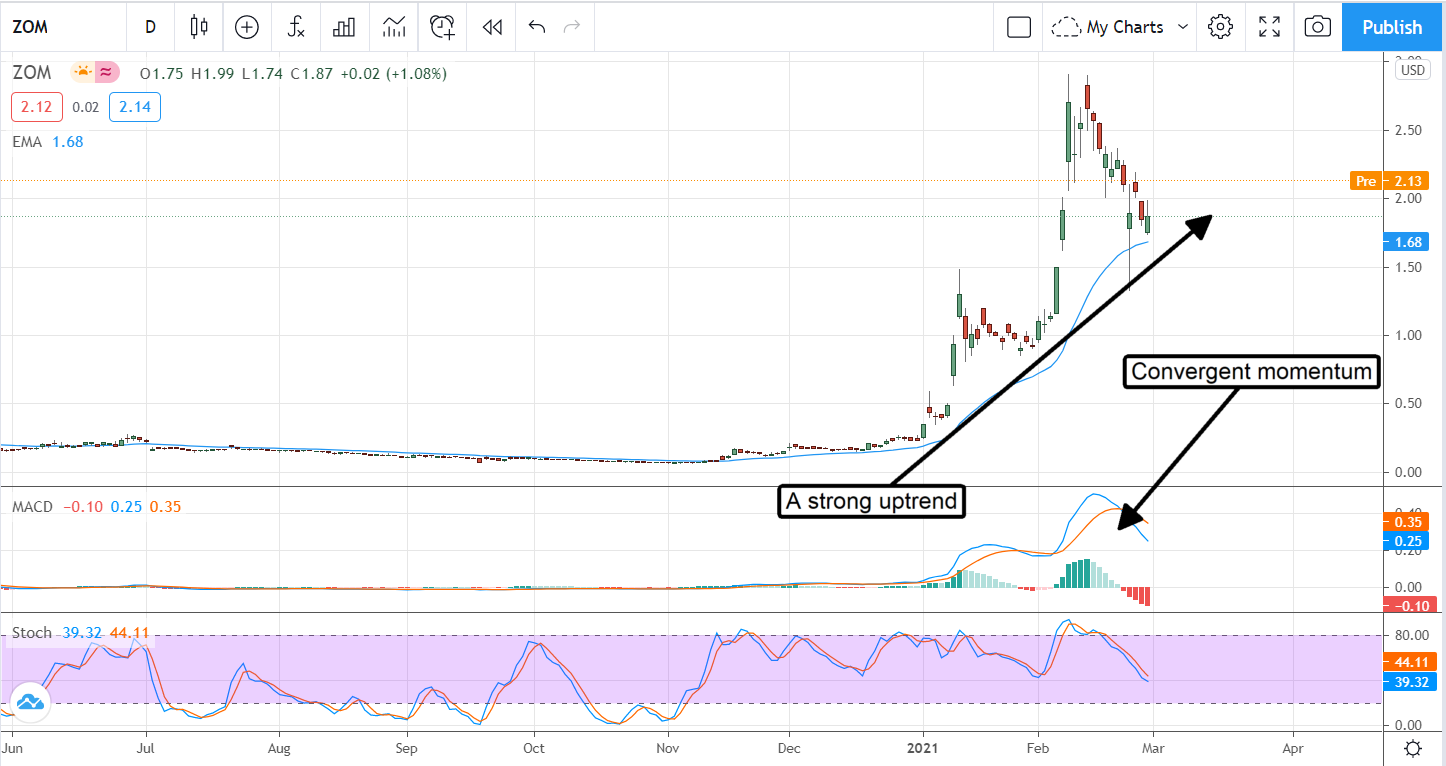Image resolution: width=1446 pixels, height=766 pixels.
Task: Open the candlestick chart style selector
Action: [199, 27]
